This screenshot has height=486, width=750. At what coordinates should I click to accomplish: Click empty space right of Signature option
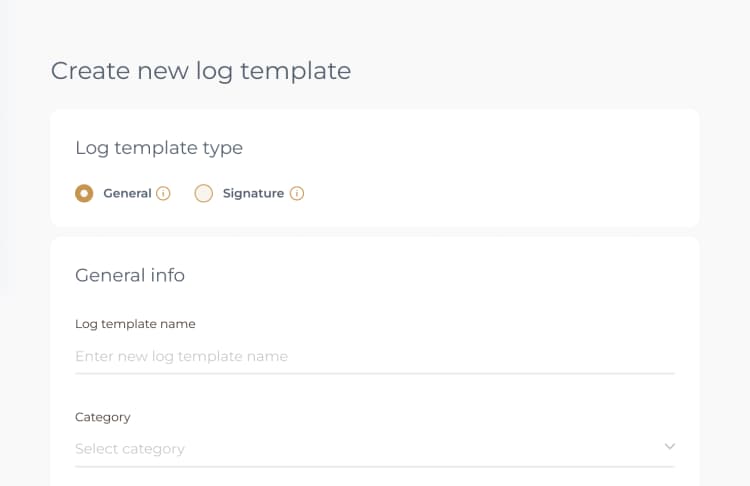point(500,194)
